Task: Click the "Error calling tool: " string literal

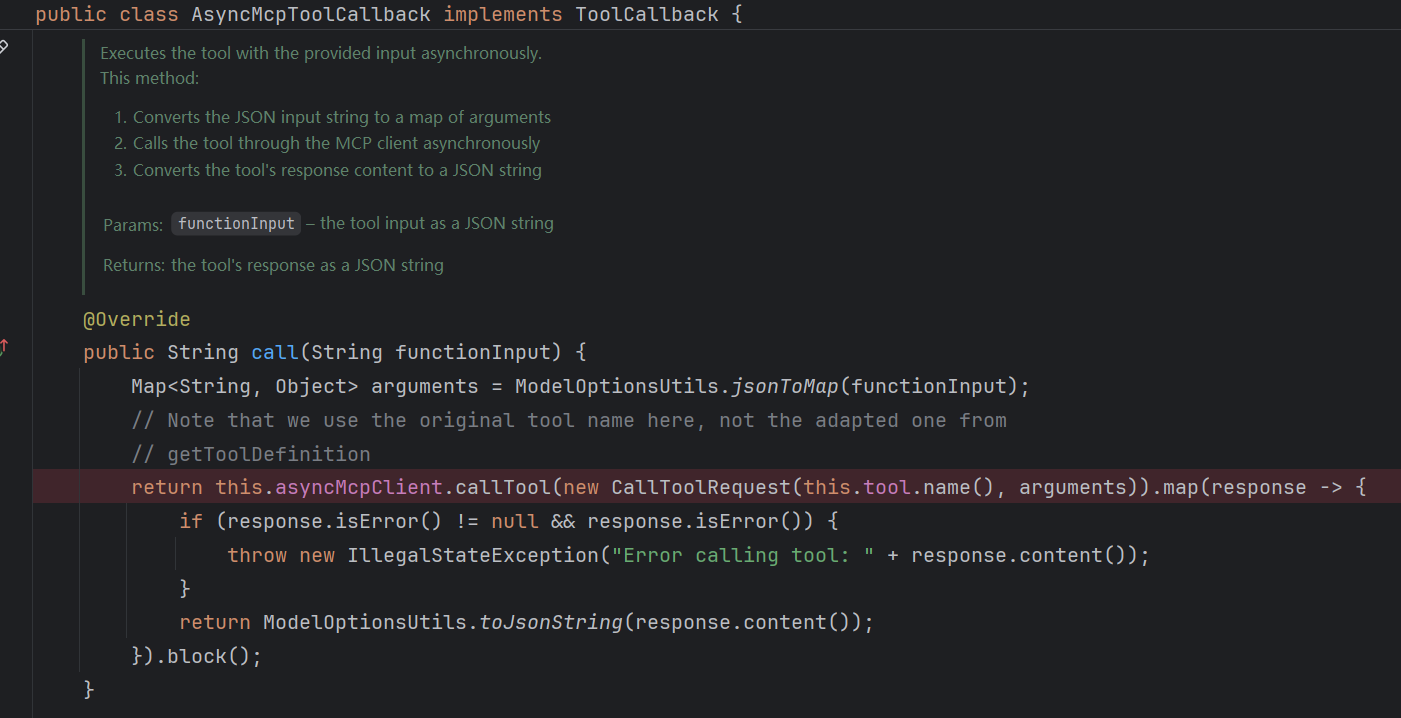Action: [x=743, y=556]
